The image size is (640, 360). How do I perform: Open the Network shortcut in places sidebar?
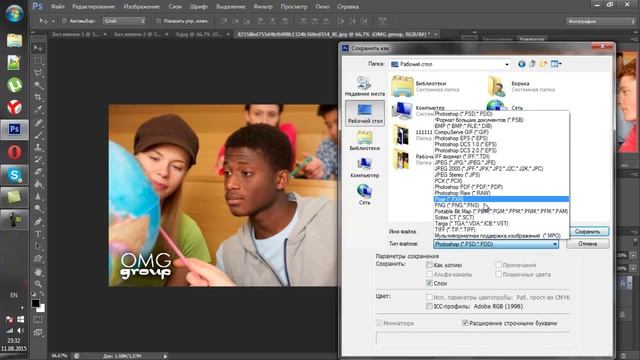(x=364, y=195)
